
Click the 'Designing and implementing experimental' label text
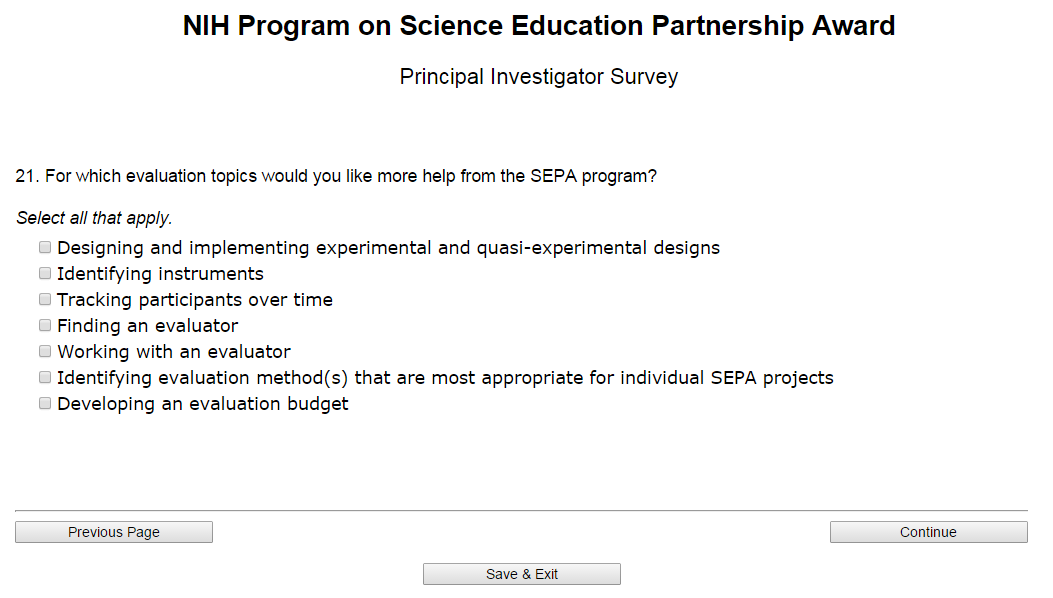click(388, 248)
